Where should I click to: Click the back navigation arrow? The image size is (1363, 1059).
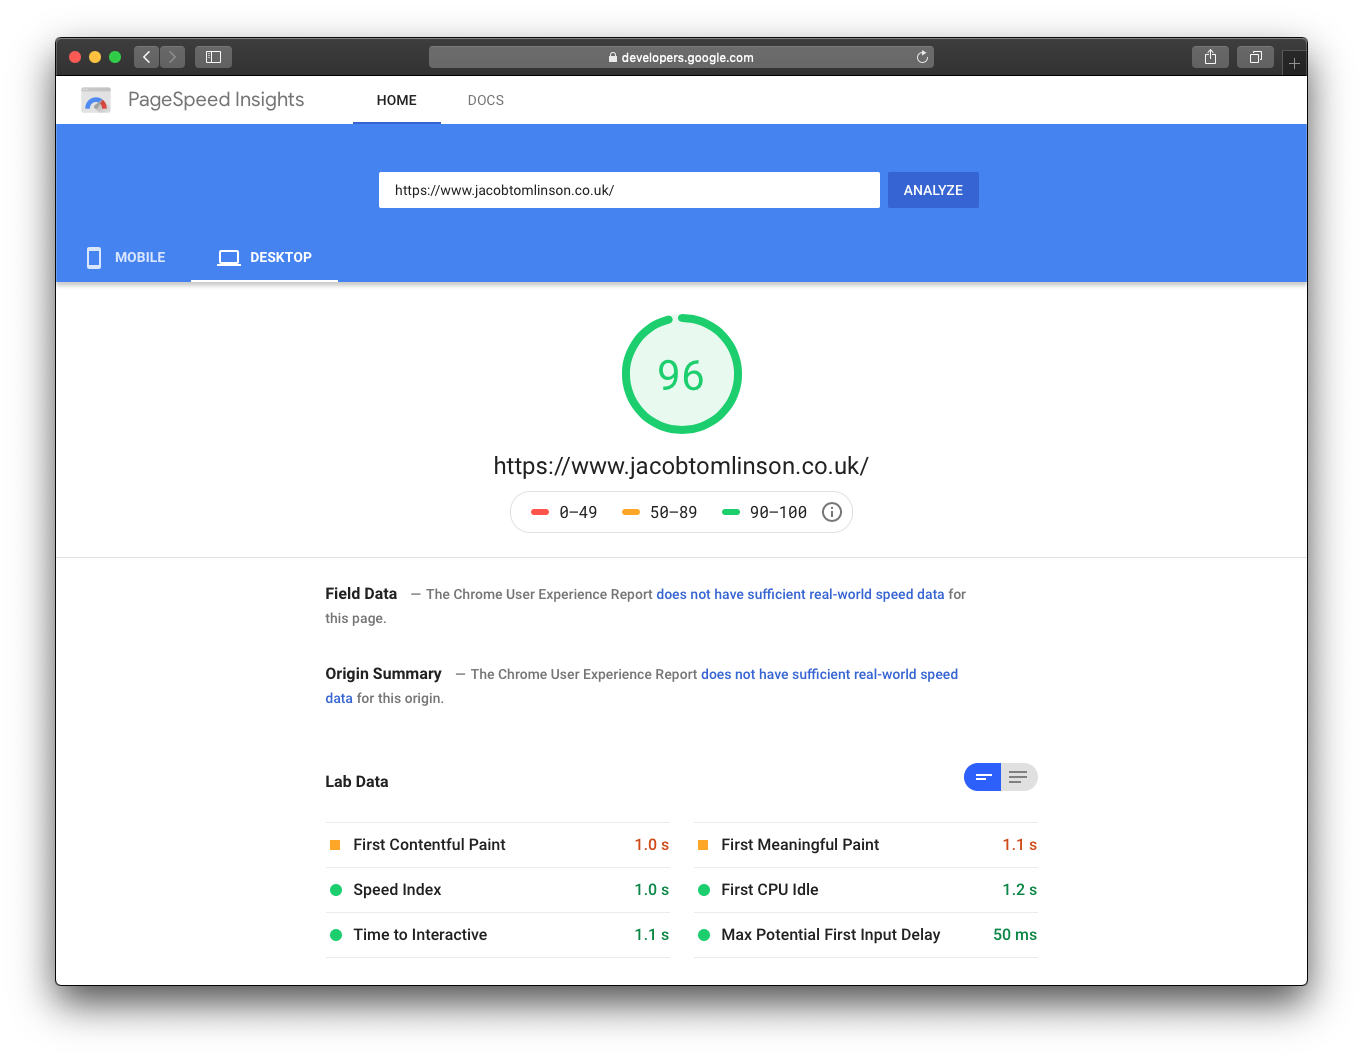coord(146,57)
